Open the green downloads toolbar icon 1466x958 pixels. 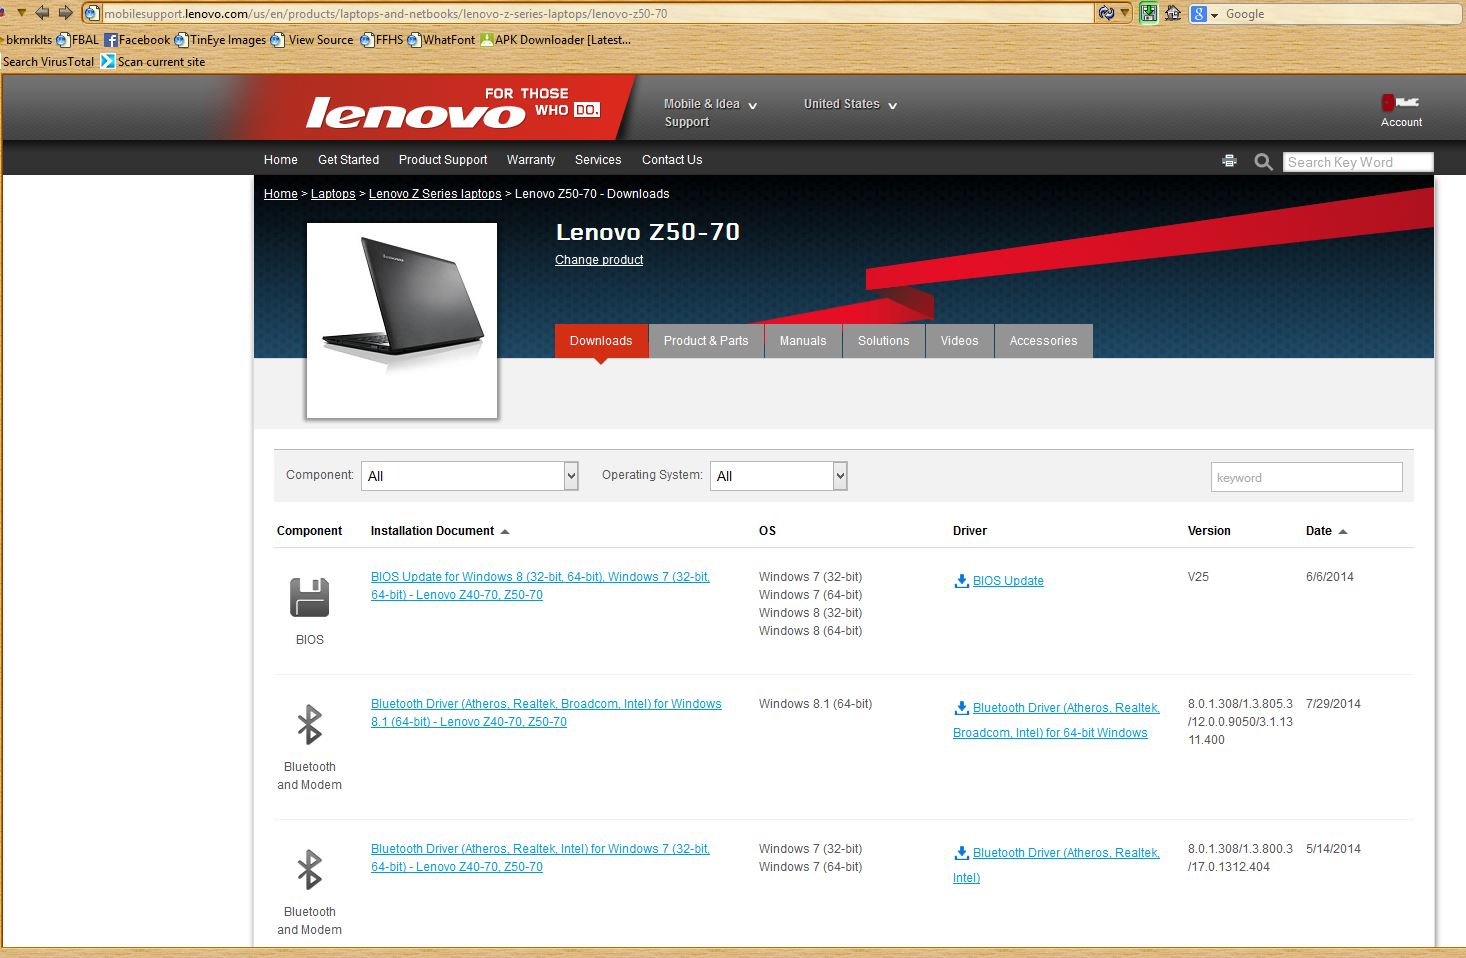point(1149,13)
